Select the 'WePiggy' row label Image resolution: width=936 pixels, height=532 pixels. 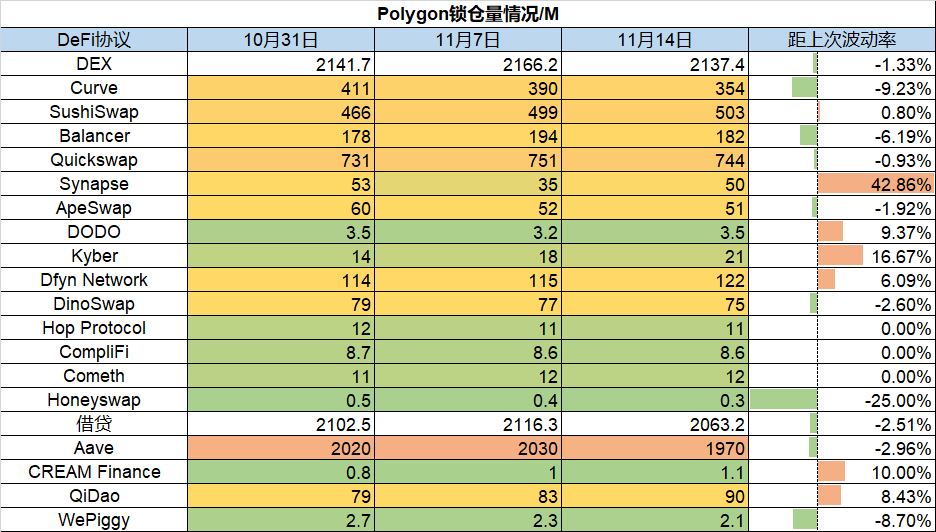[x=94, y=519]
